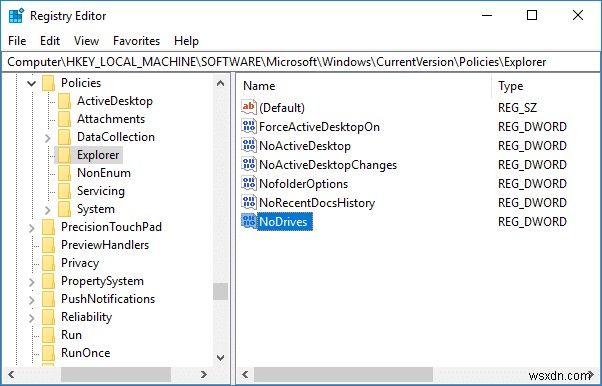Click the Policies folder icon
The image size is (602, 386).
pos(48,83)
